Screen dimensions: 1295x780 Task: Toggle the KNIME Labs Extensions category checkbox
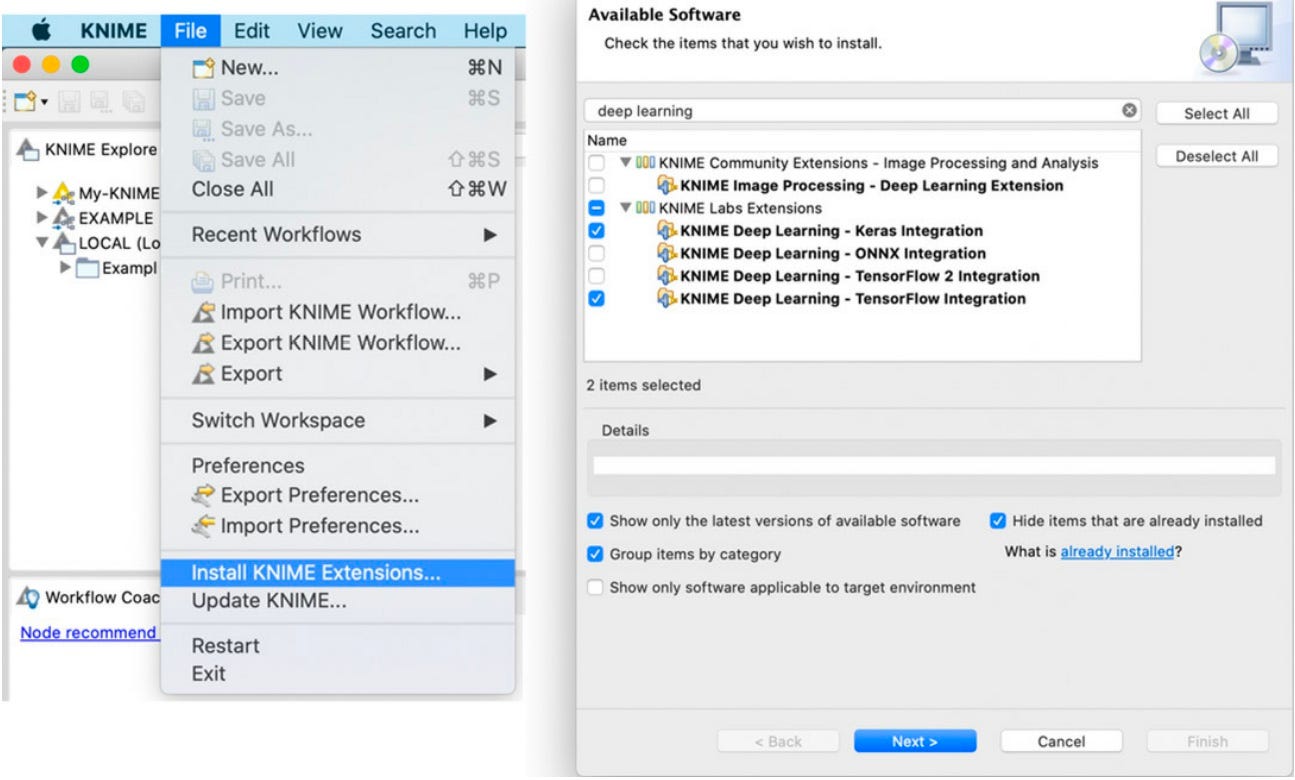(x=596, y=208)
